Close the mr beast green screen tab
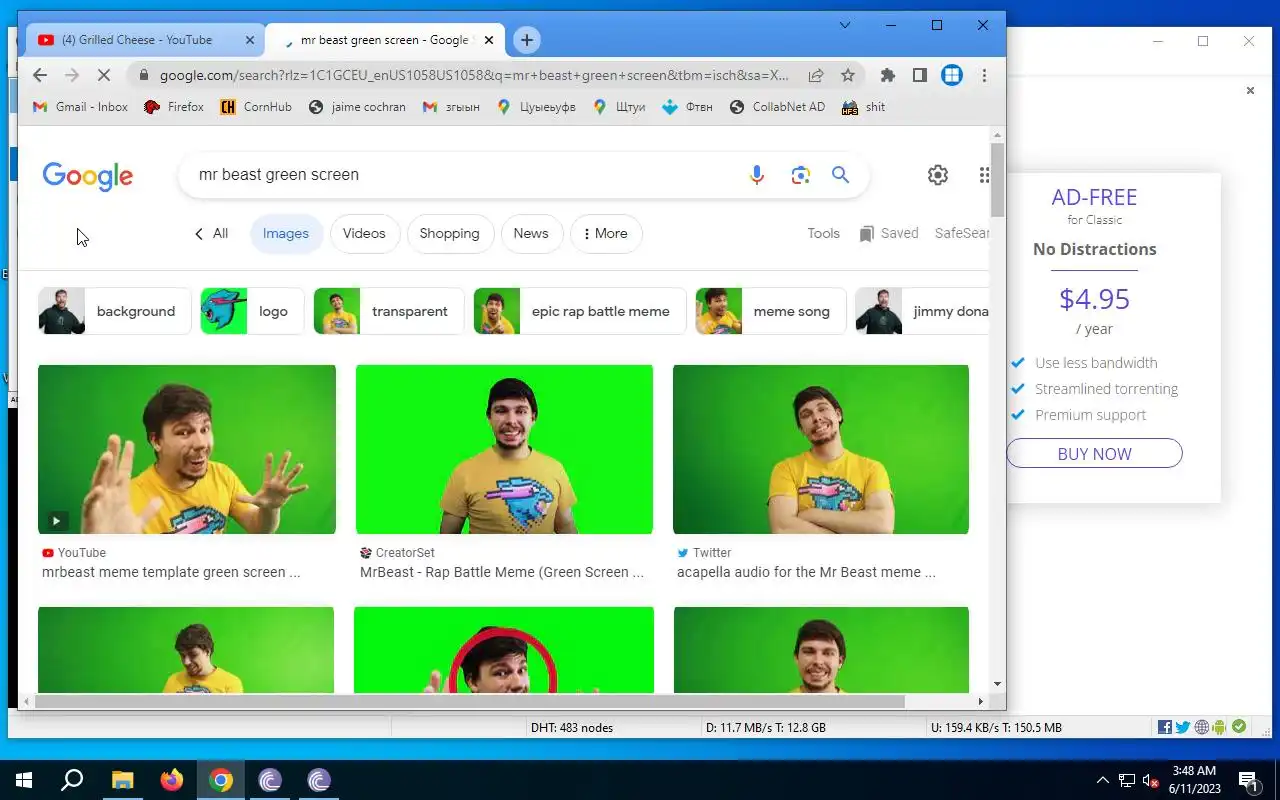Viewport: 1280px width, 800px height. tap(489, 40)
